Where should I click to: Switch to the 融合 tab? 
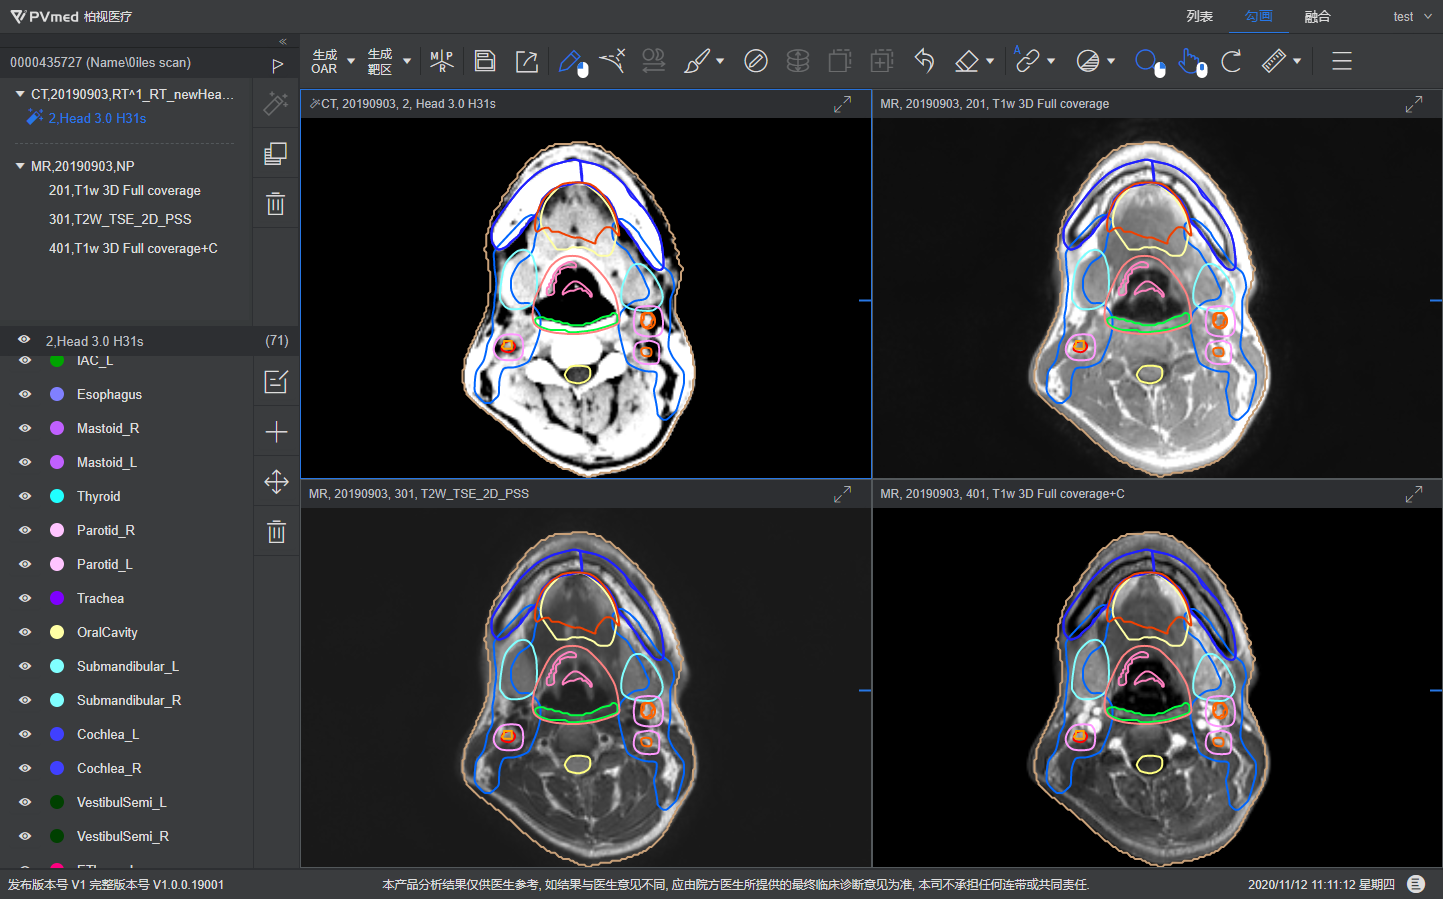(x=1317, y=16)
